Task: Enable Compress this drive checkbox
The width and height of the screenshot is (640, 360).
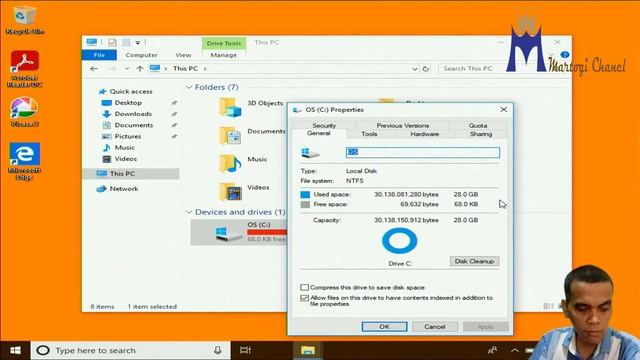Action: (x=304, y=287)
